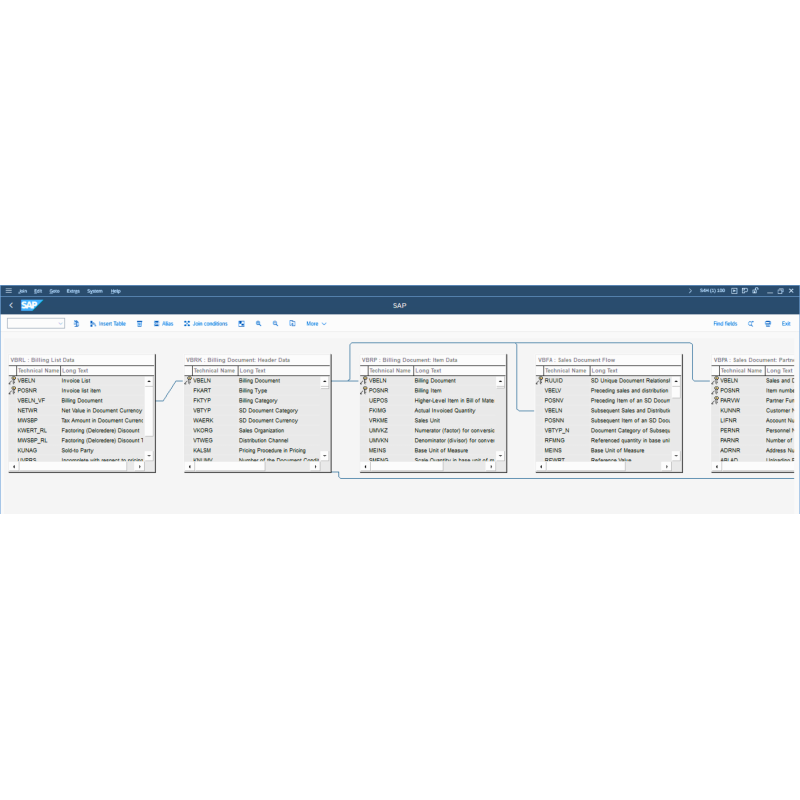Click the Find fields link

(726, 323)
